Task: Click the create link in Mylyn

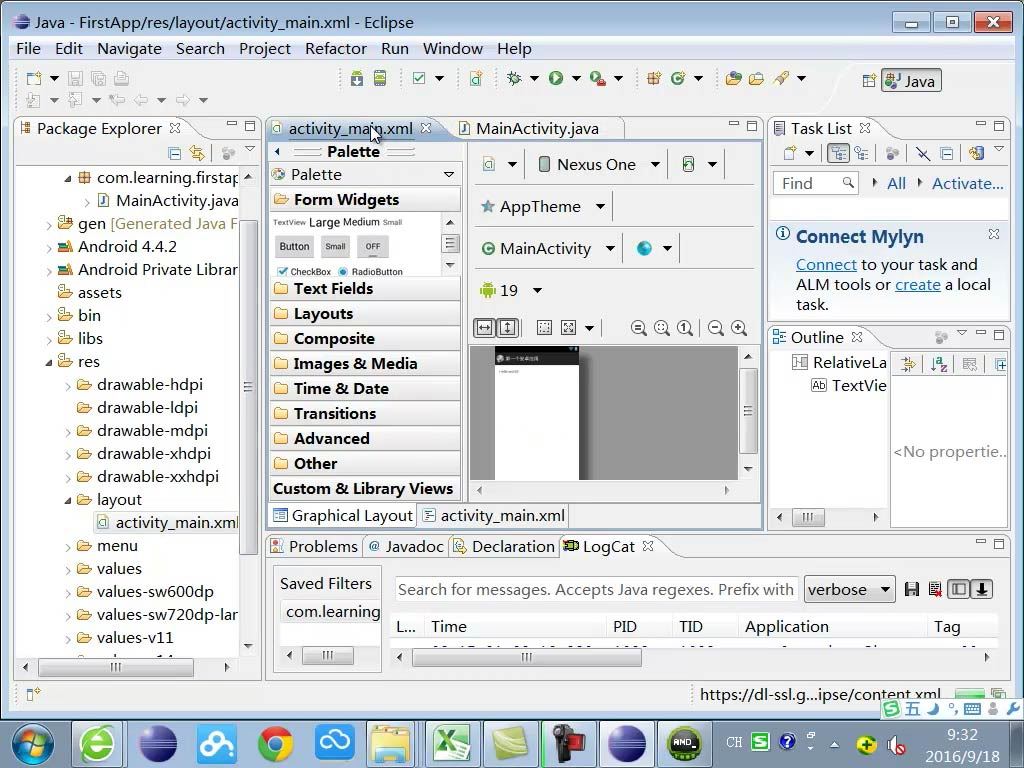Action: pyautogui.click(x=918, y=285)
